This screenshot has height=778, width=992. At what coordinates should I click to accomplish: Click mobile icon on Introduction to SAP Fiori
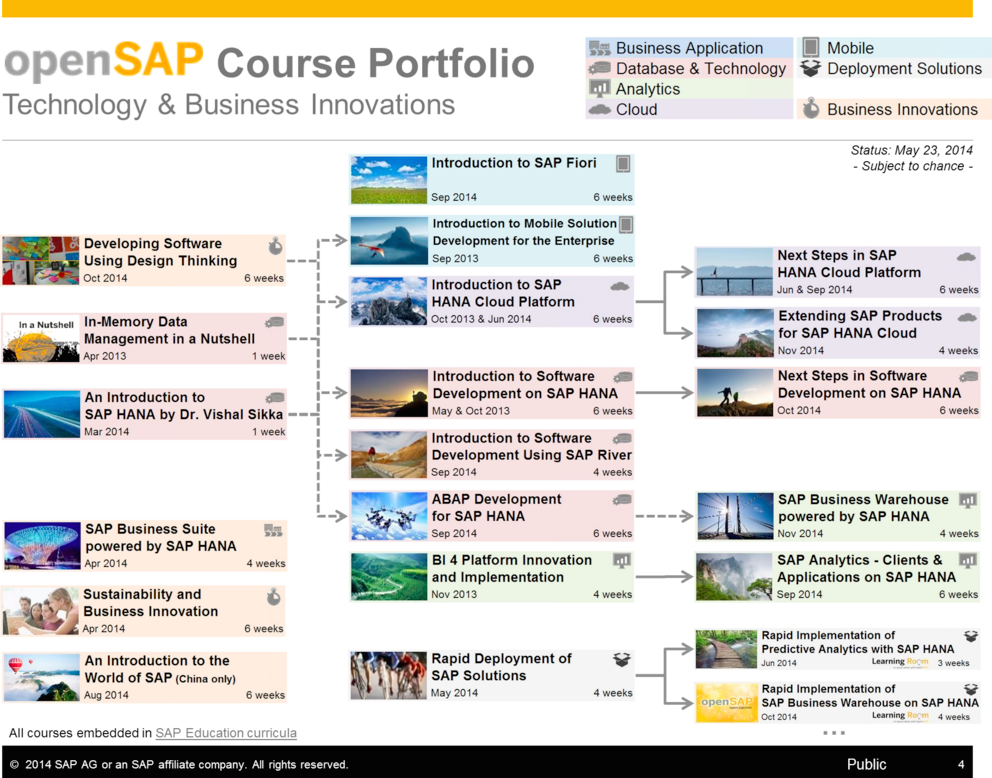[623, 164]
